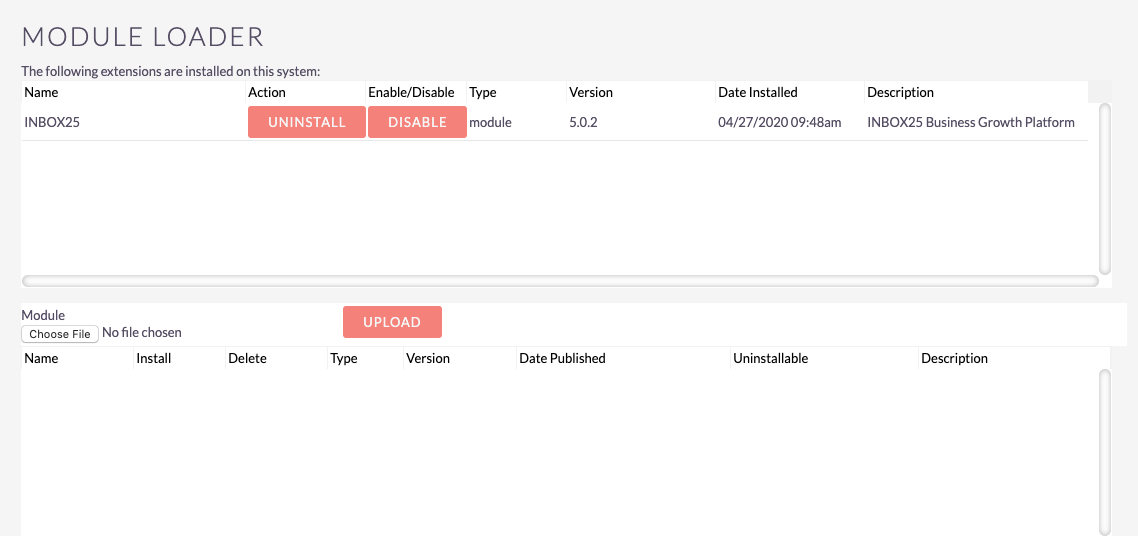This screenshot has height=536, width=1138.
Task: Click the Date Installed column header
Action: [758, 92]
